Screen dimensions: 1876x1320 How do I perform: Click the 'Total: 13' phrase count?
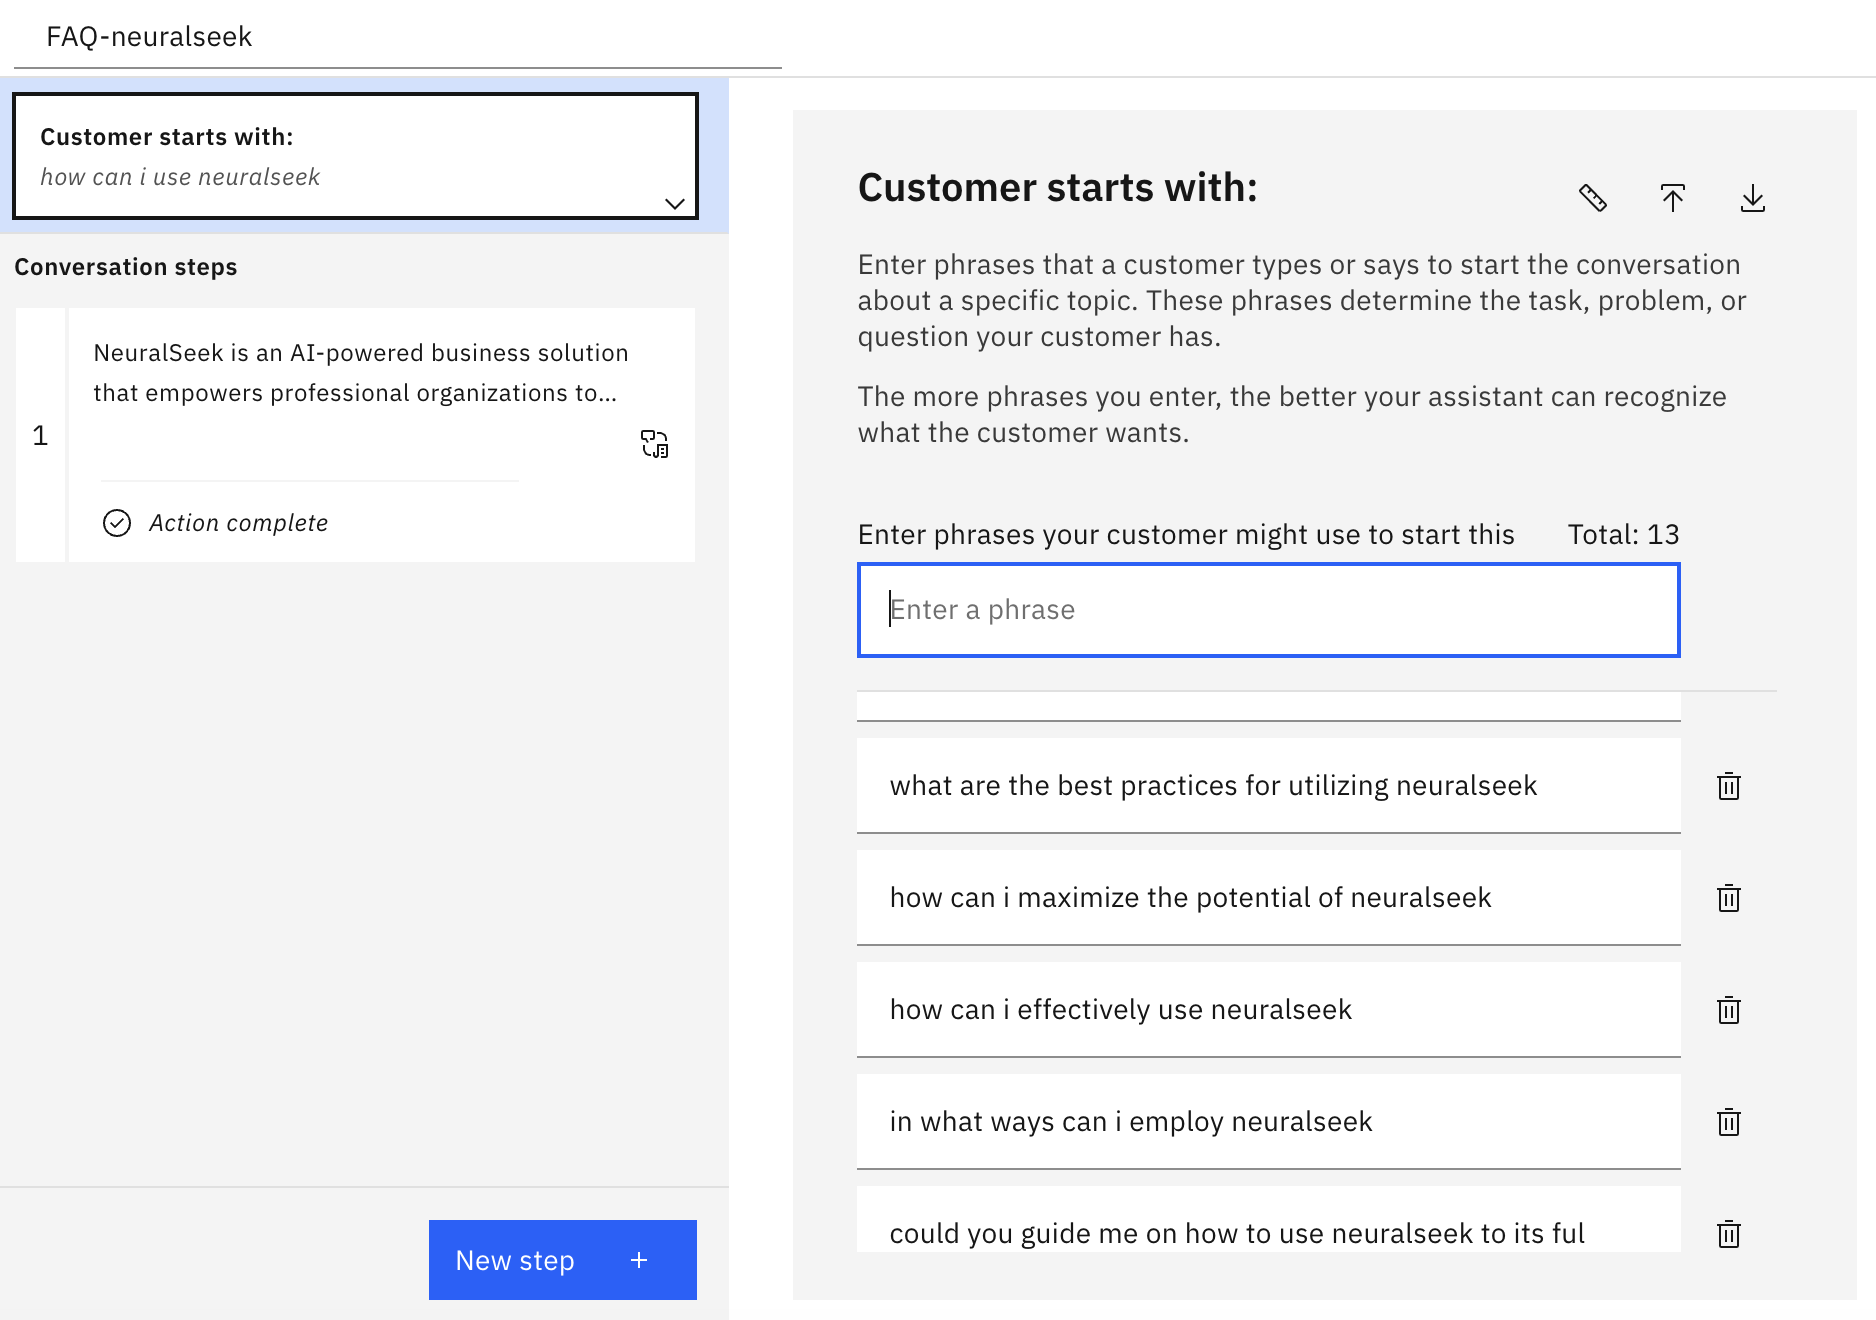click(x=1623, y=535)
